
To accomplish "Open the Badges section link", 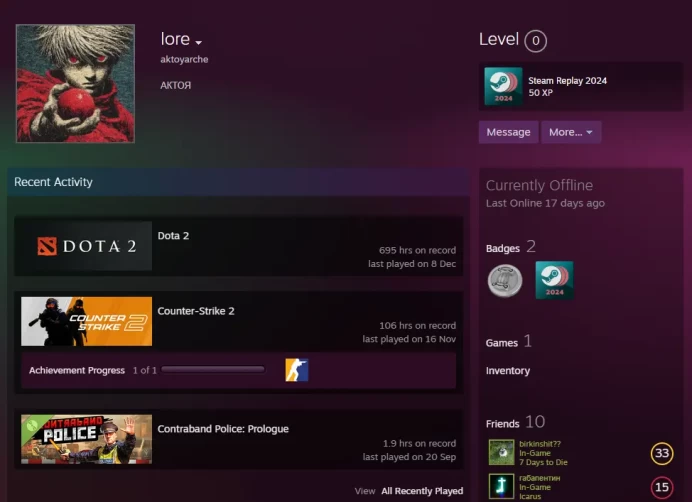I will point(503,249).
